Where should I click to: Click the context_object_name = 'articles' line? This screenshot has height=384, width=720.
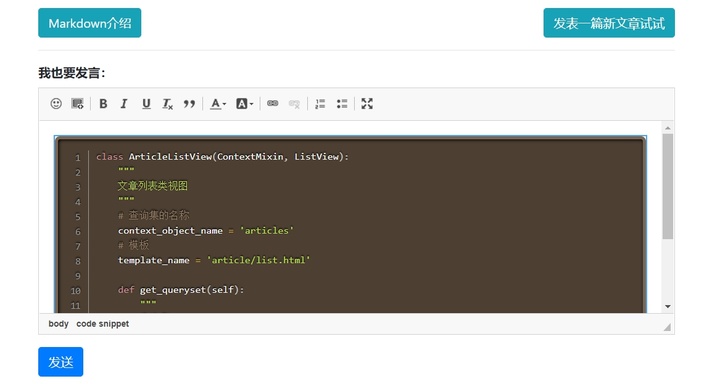(206, 231)
